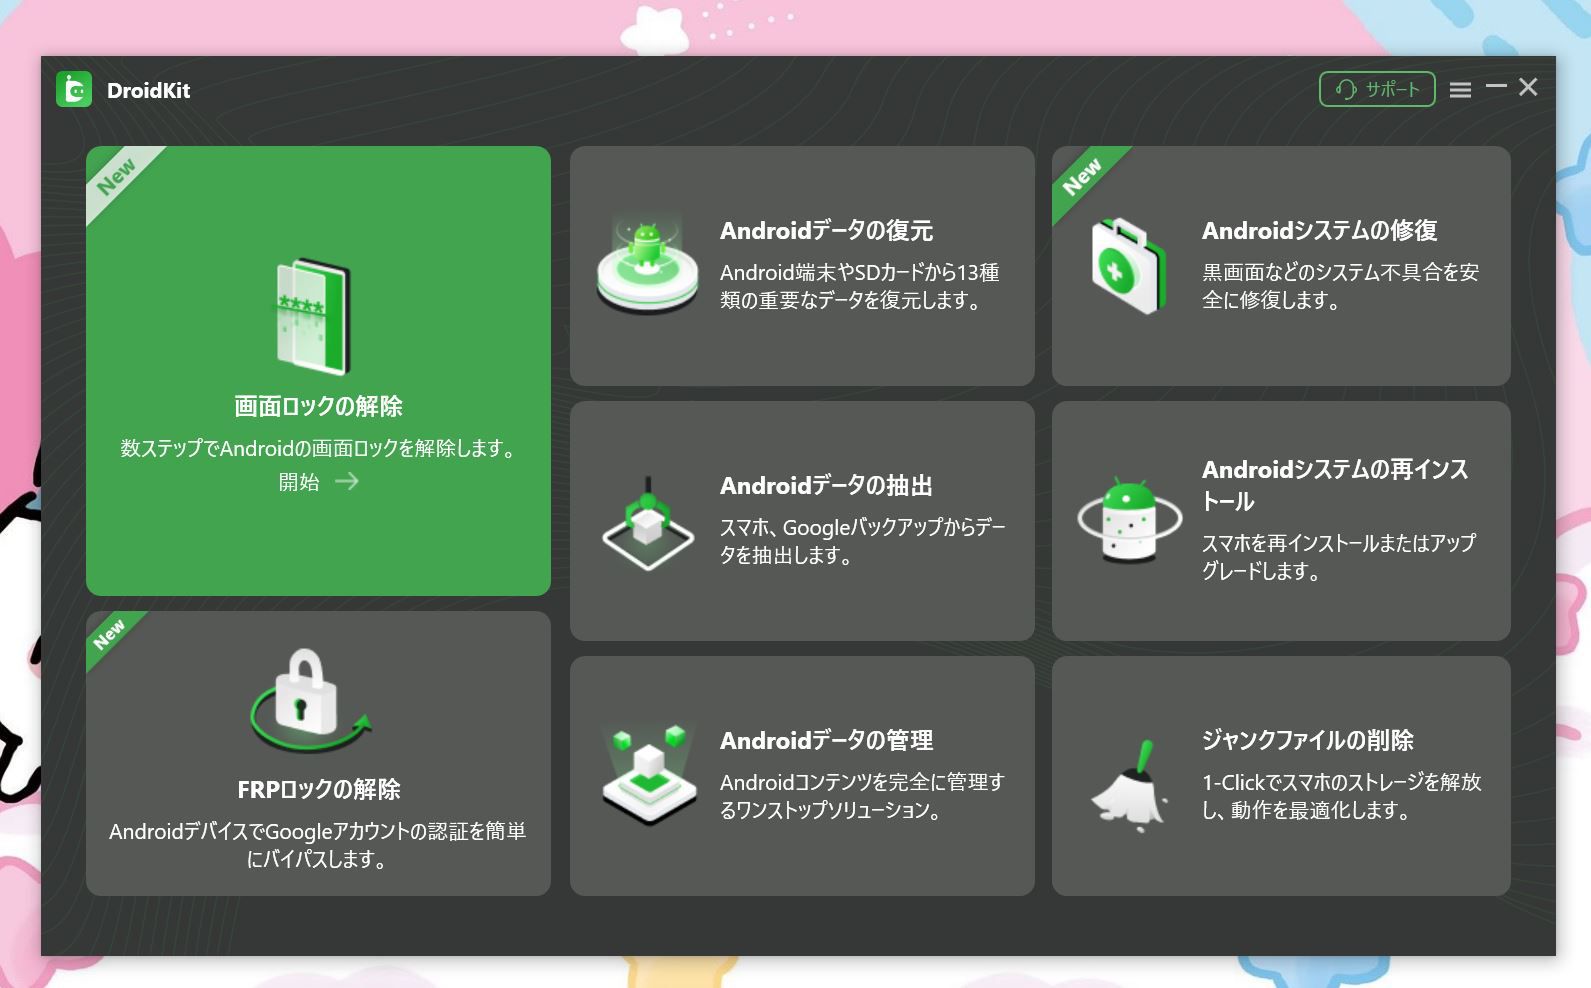Click the description about 黒画面などのシステム不具合
Screen dimensions: 1591x988
[x=1340, y=286]
